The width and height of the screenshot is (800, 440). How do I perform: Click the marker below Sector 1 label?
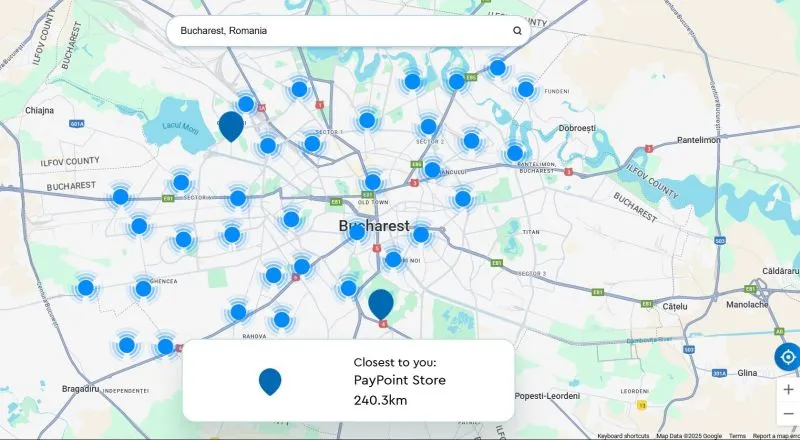pos(312,144)
